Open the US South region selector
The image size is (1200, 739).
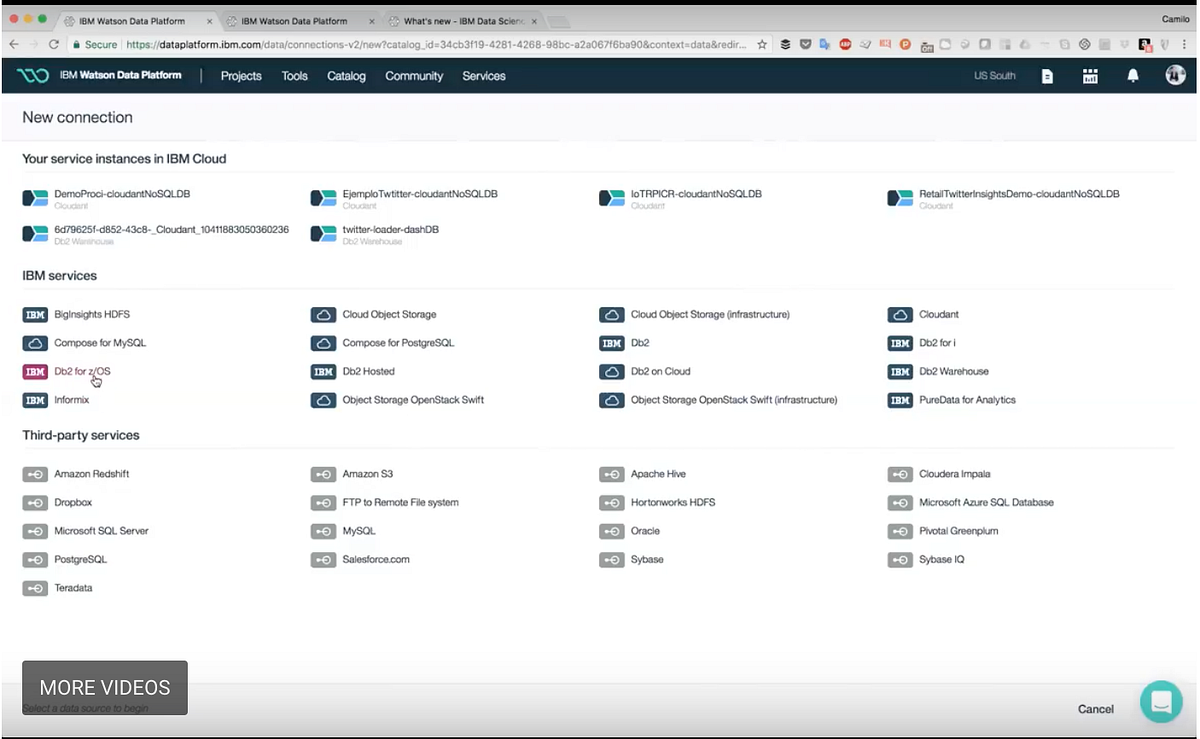click(x=994, y=75)
